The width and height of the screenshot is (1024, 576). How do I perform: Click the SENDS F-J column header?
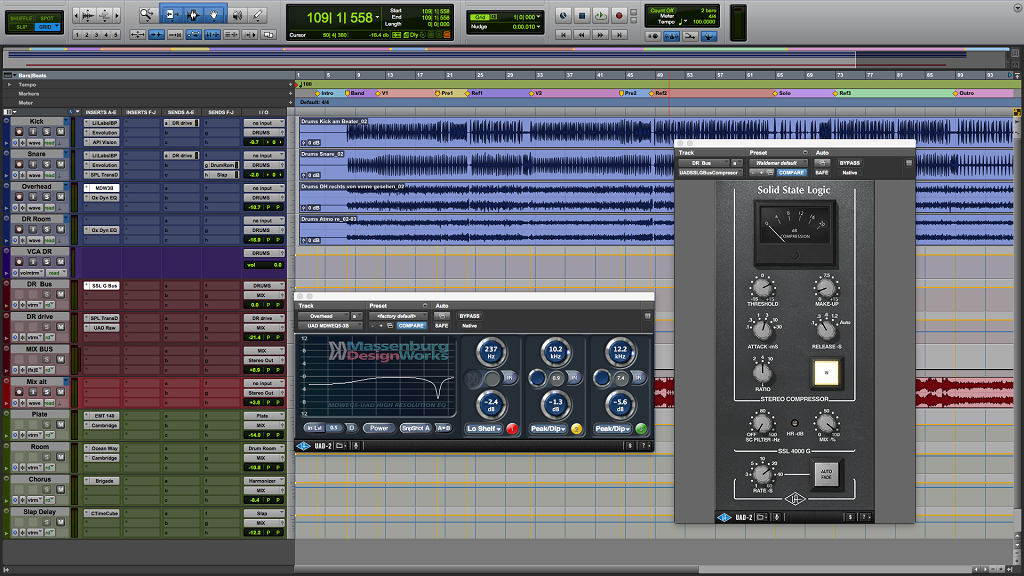click(221, 112)
